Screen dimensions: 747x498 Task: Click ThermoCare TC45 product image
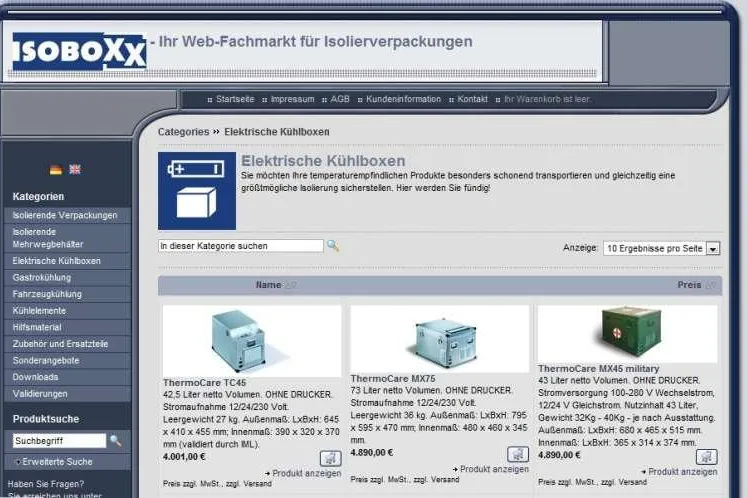pyautogui.click(x=252, y=340)
